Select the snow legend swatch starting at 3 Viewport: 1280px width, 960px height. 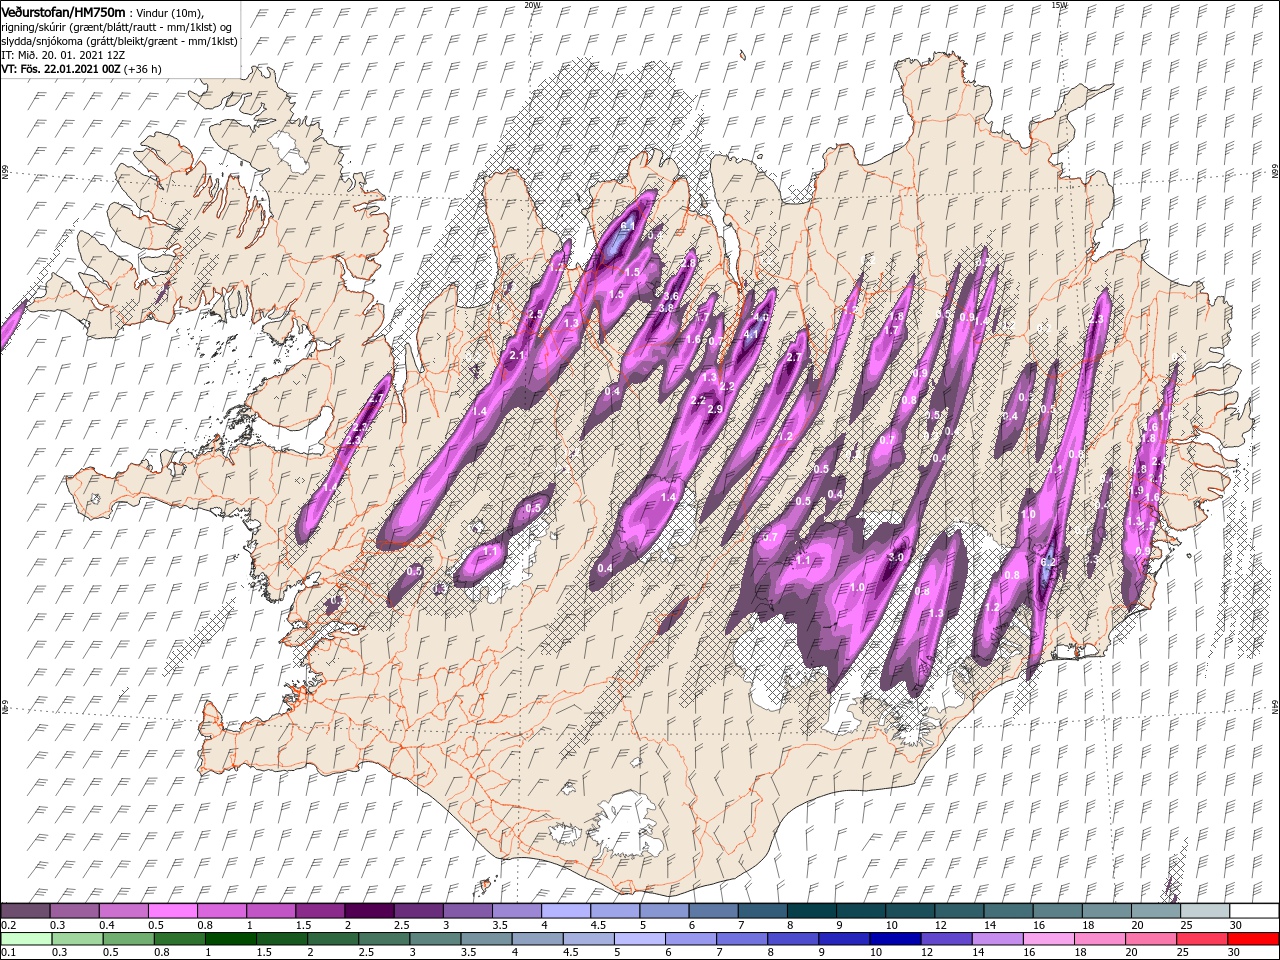(x=466, y=910)
